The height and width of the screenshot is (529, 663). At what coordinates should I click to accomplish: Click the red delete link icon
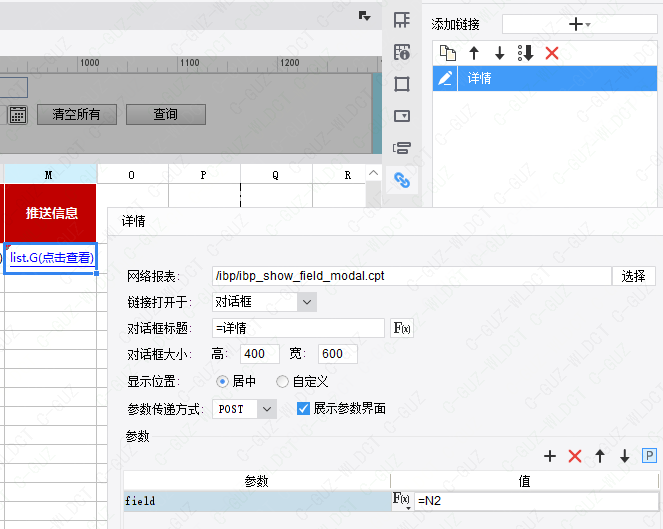click(x=552, y=53)
